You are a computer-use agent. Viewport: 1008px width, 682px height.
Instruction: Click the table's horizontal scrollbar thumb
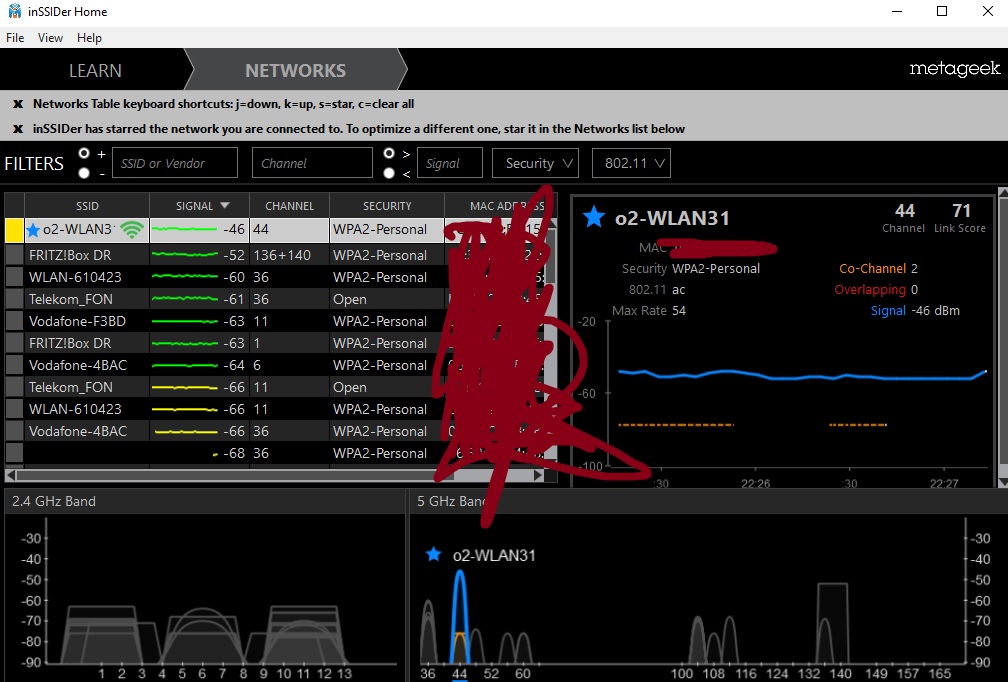point(235,476)
